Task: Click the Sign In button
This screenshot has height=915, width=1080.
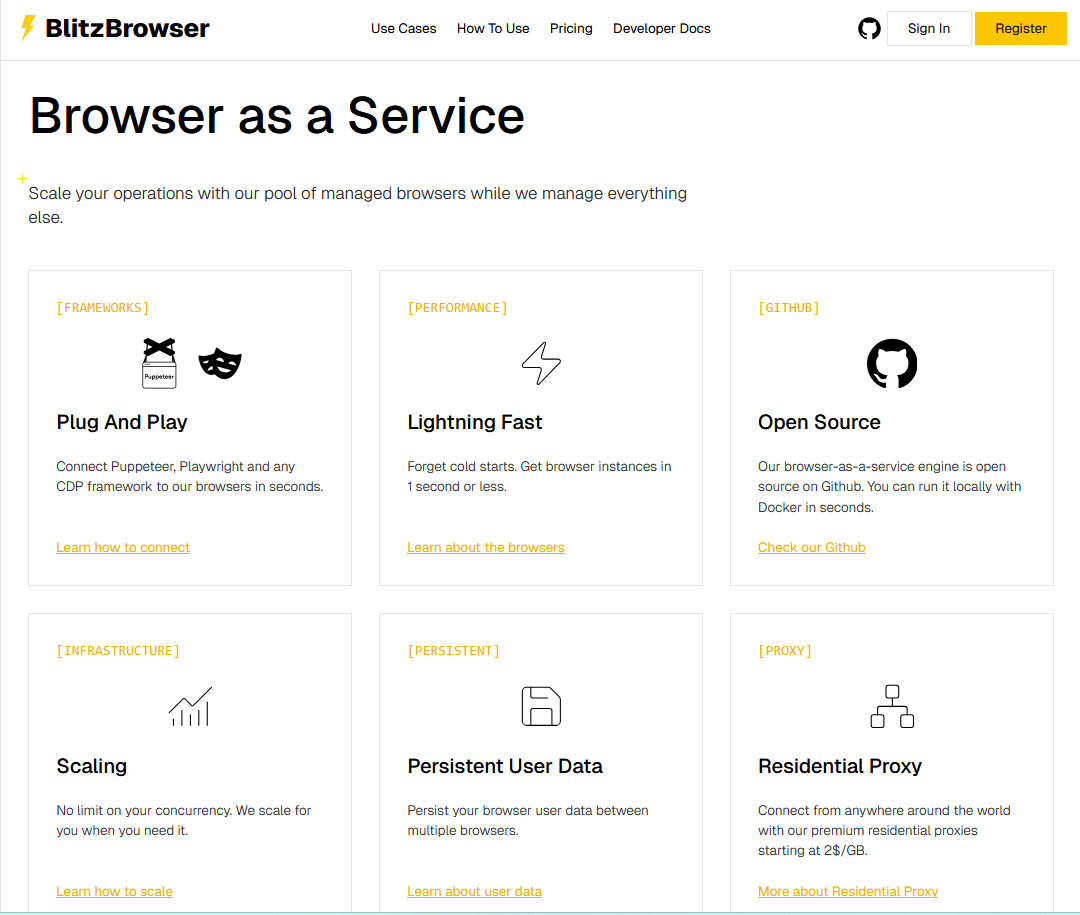Action: pos(928,28)
